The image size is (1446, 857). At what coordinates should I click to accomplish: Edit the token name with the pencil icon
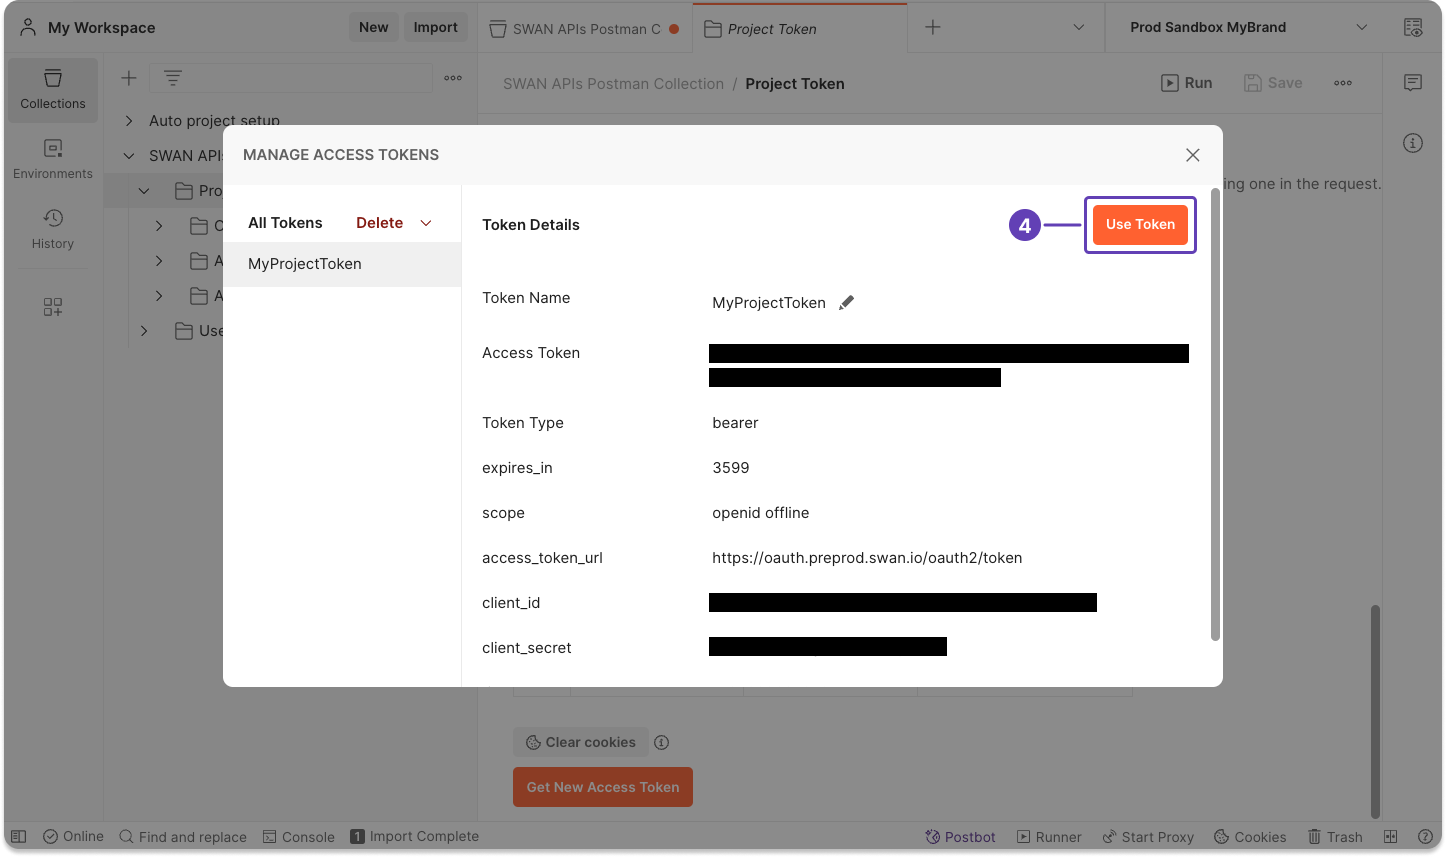pos(846,301)
